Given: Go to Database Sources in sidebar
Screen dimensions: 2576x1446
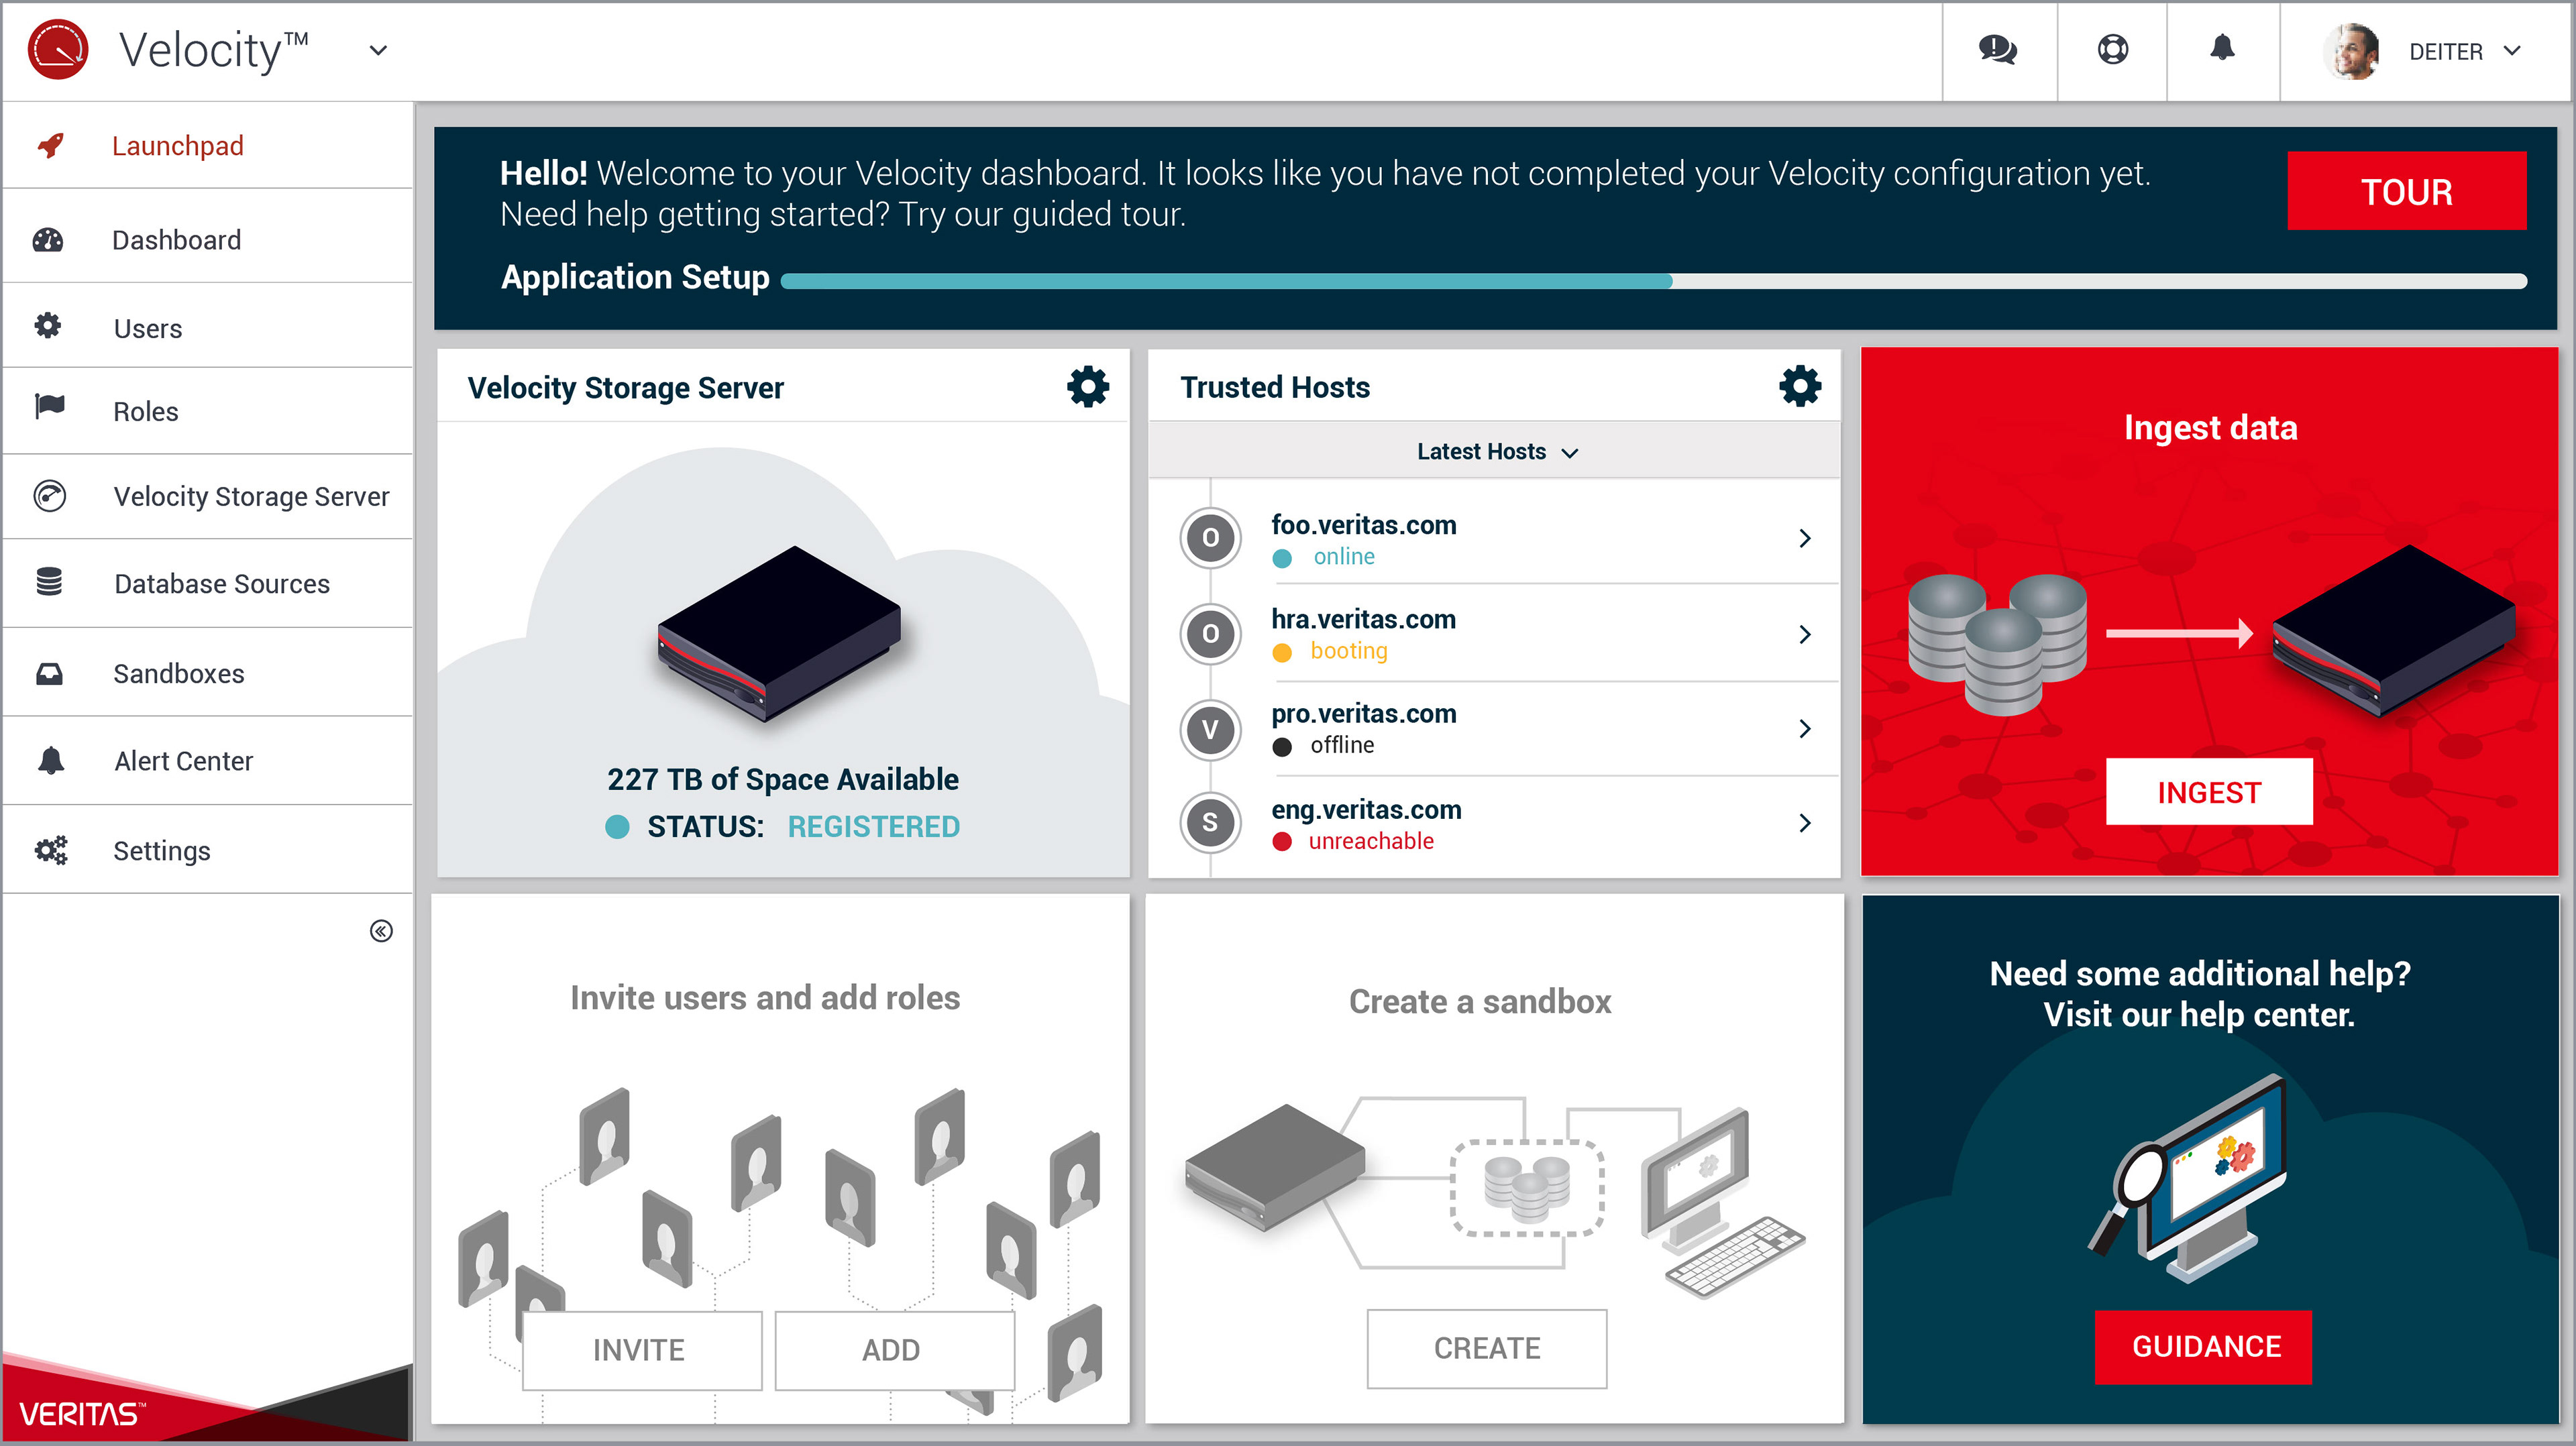Looking at the screenshot, I should [x=221, y=584].
